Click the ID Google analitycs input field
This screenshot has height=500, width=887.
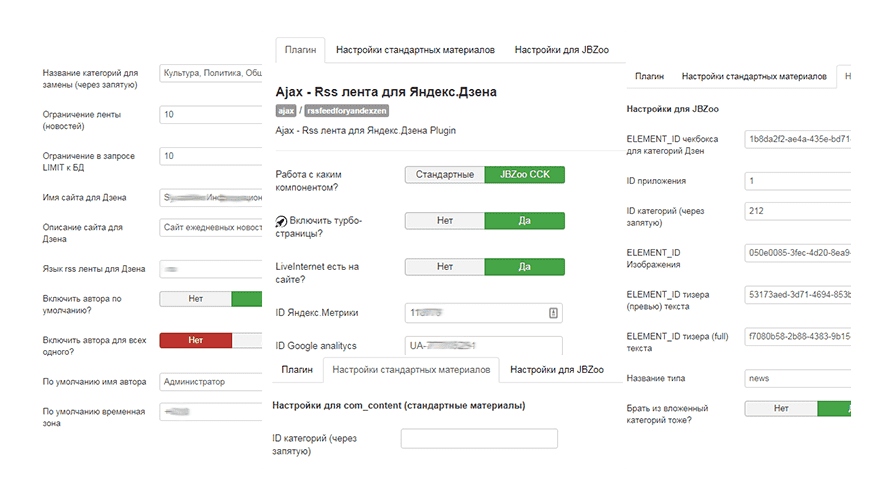point(483,346)
